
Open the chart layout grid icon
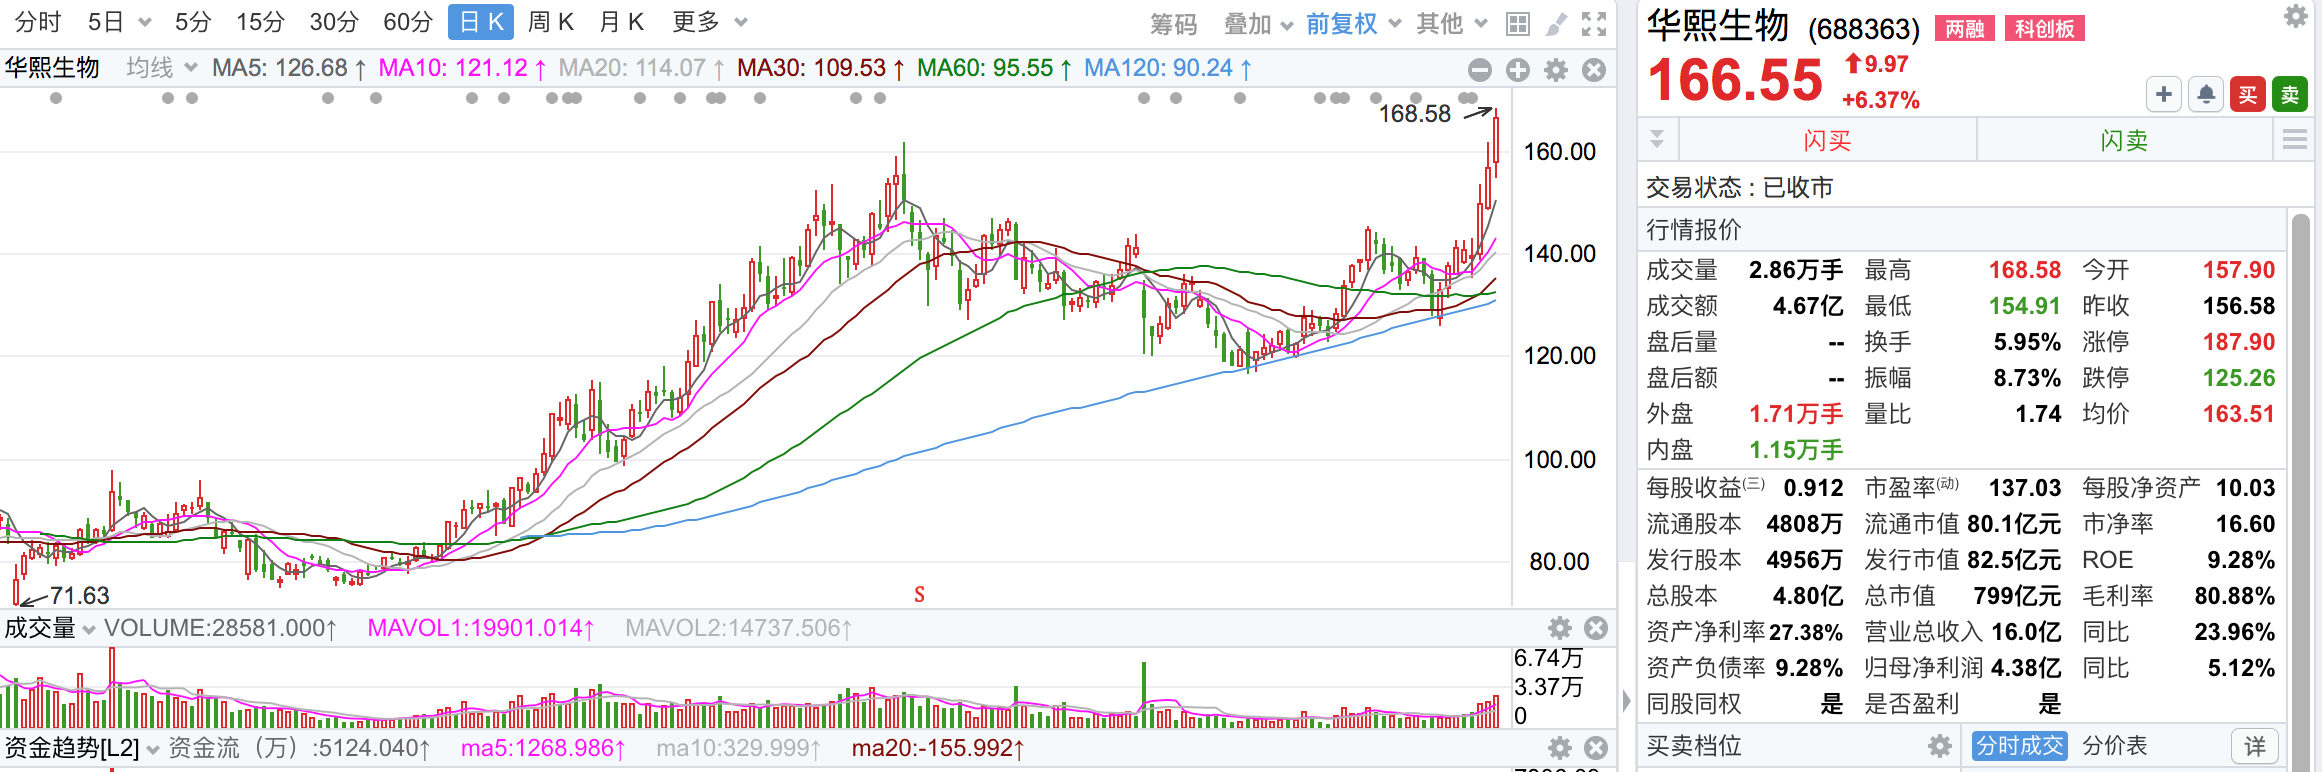pyautogui.click(x=1518, y=24)
